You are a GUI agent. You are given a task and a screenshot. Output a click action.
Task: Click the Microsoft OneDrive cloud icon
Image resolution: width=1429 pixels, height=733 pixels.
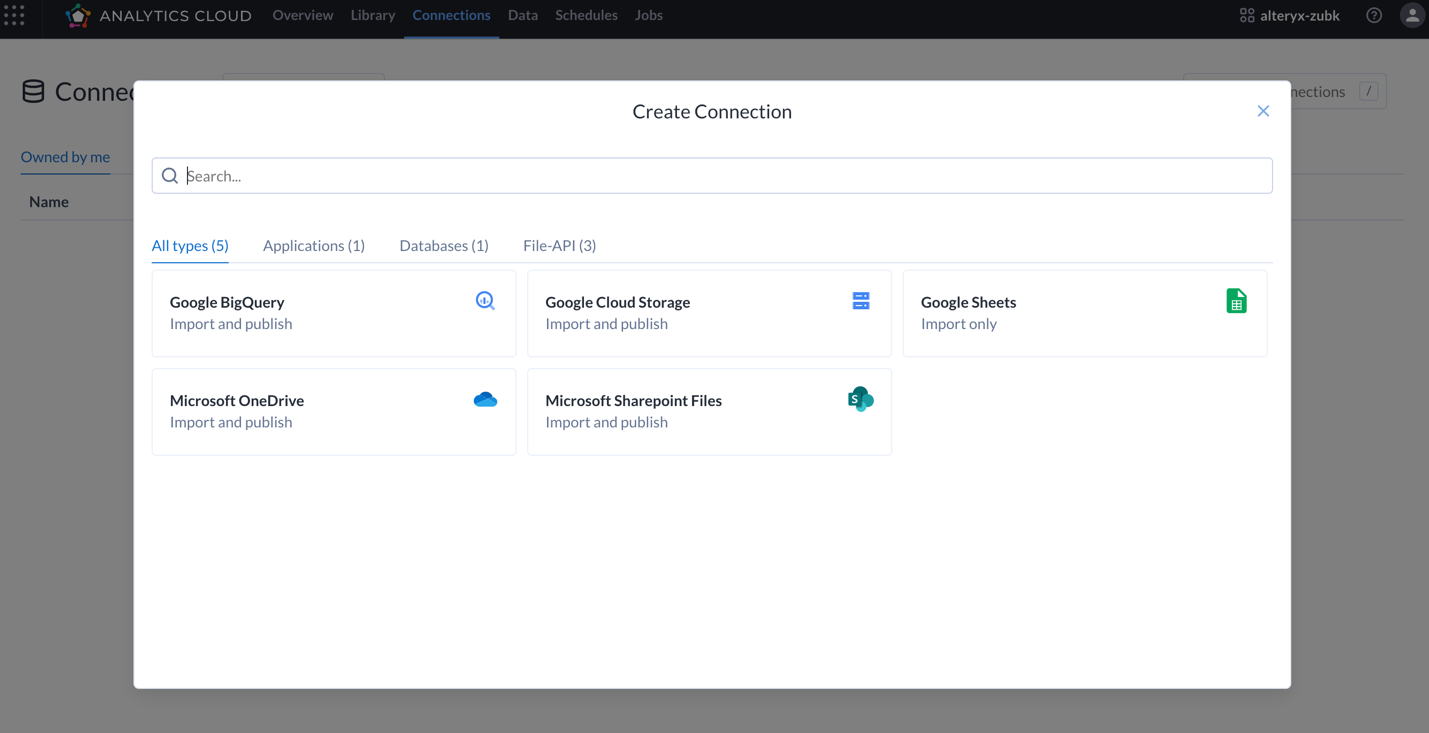click(x=485, y=398)
